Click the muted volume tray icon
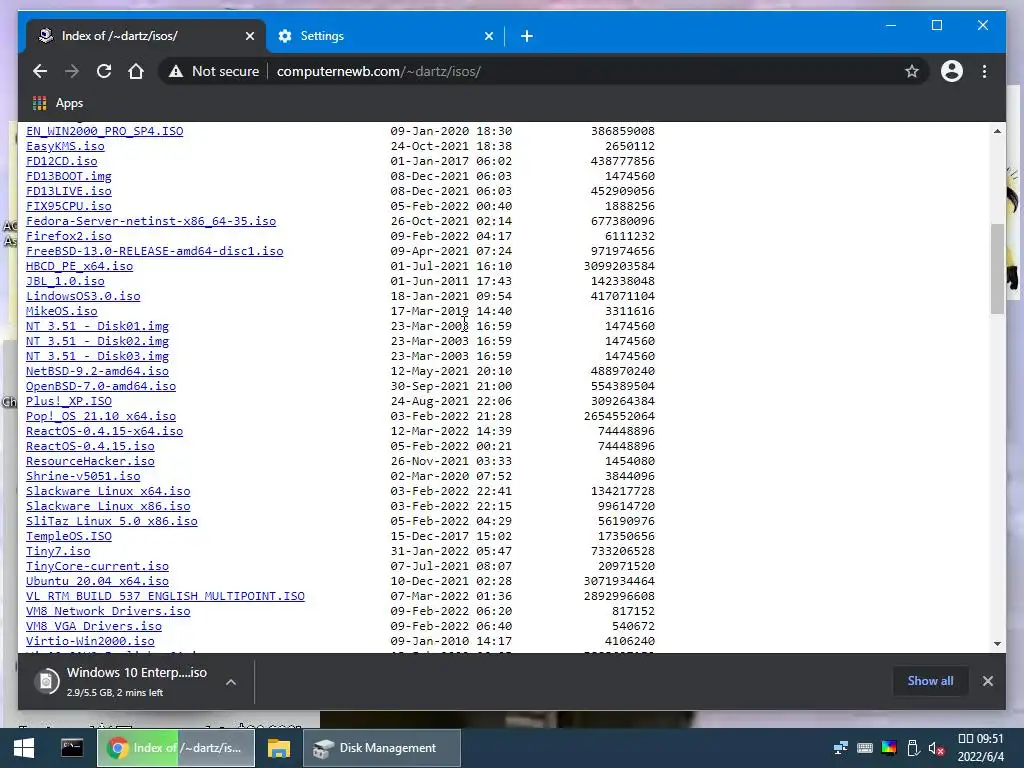Image resolution: width=1024 pixels, height=768 pixels. [936, 748]
